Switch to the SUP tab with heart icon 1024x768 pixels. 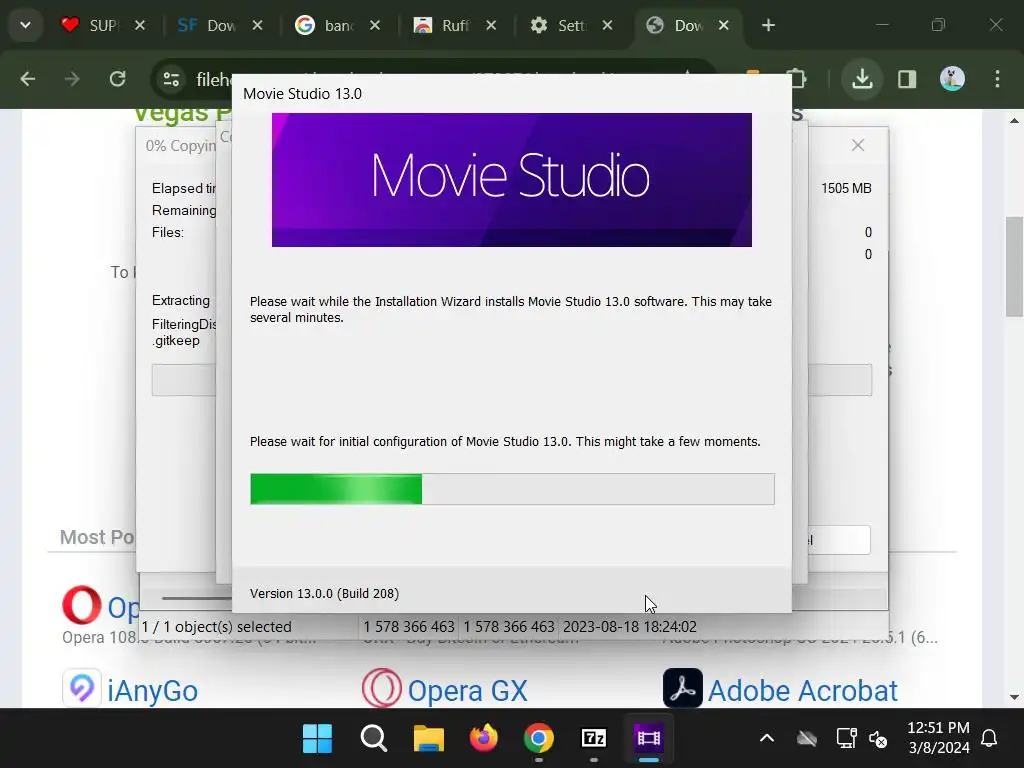click(89, 25)
